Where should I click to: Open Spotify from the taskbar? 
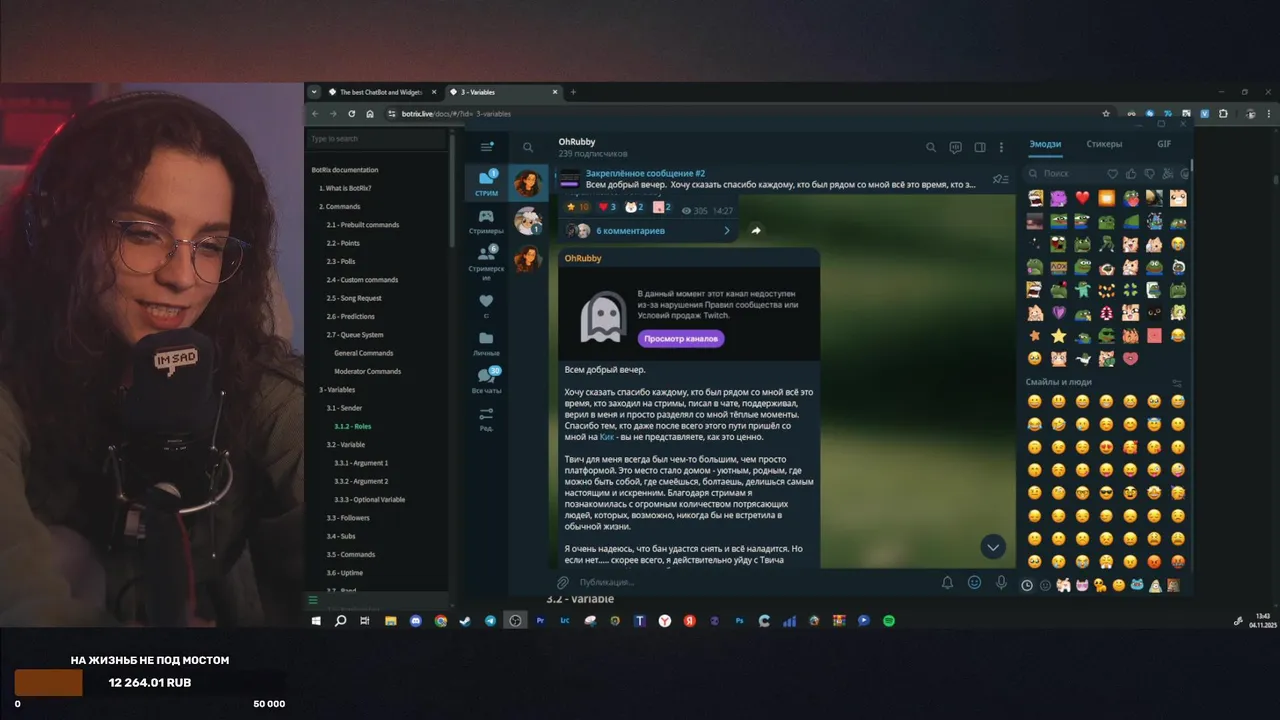coord(889,621)
